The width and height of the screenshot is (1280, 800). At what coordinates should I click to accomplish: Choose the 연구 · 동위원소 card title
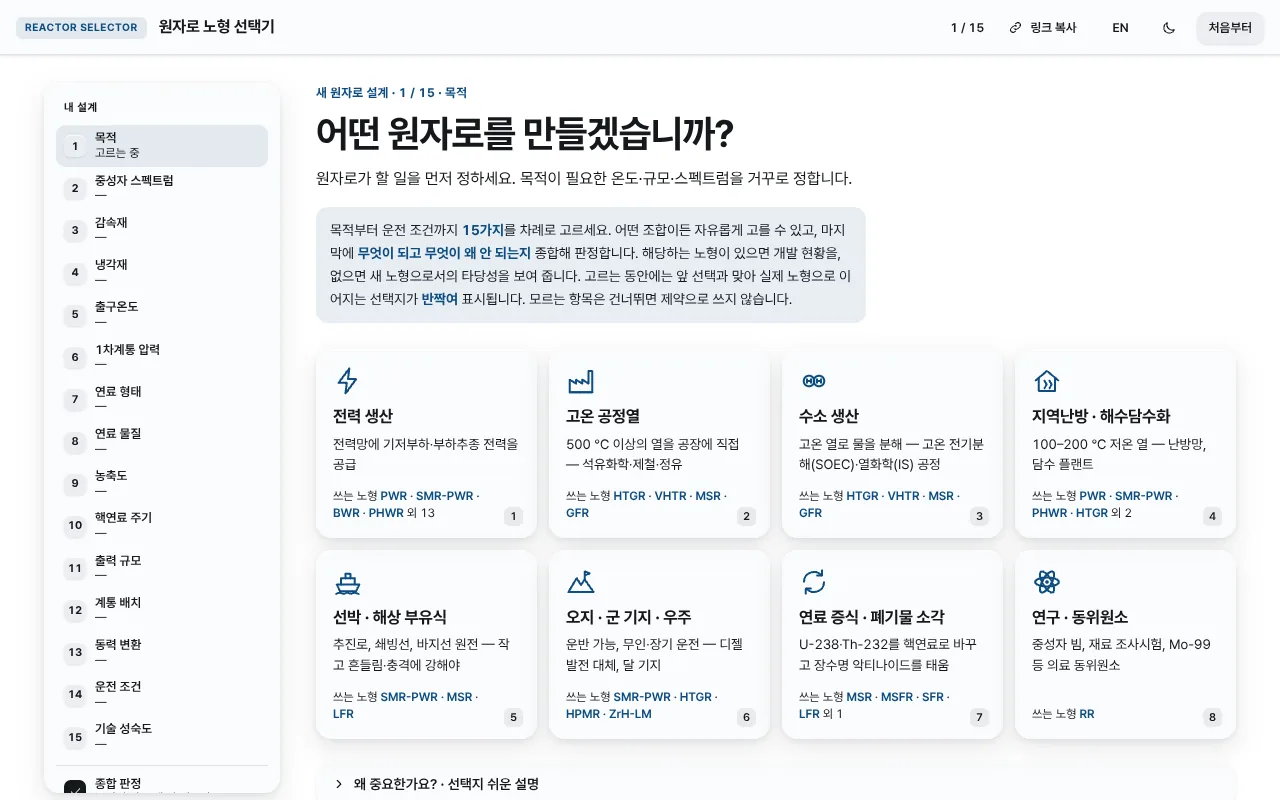pos(1080,617)
